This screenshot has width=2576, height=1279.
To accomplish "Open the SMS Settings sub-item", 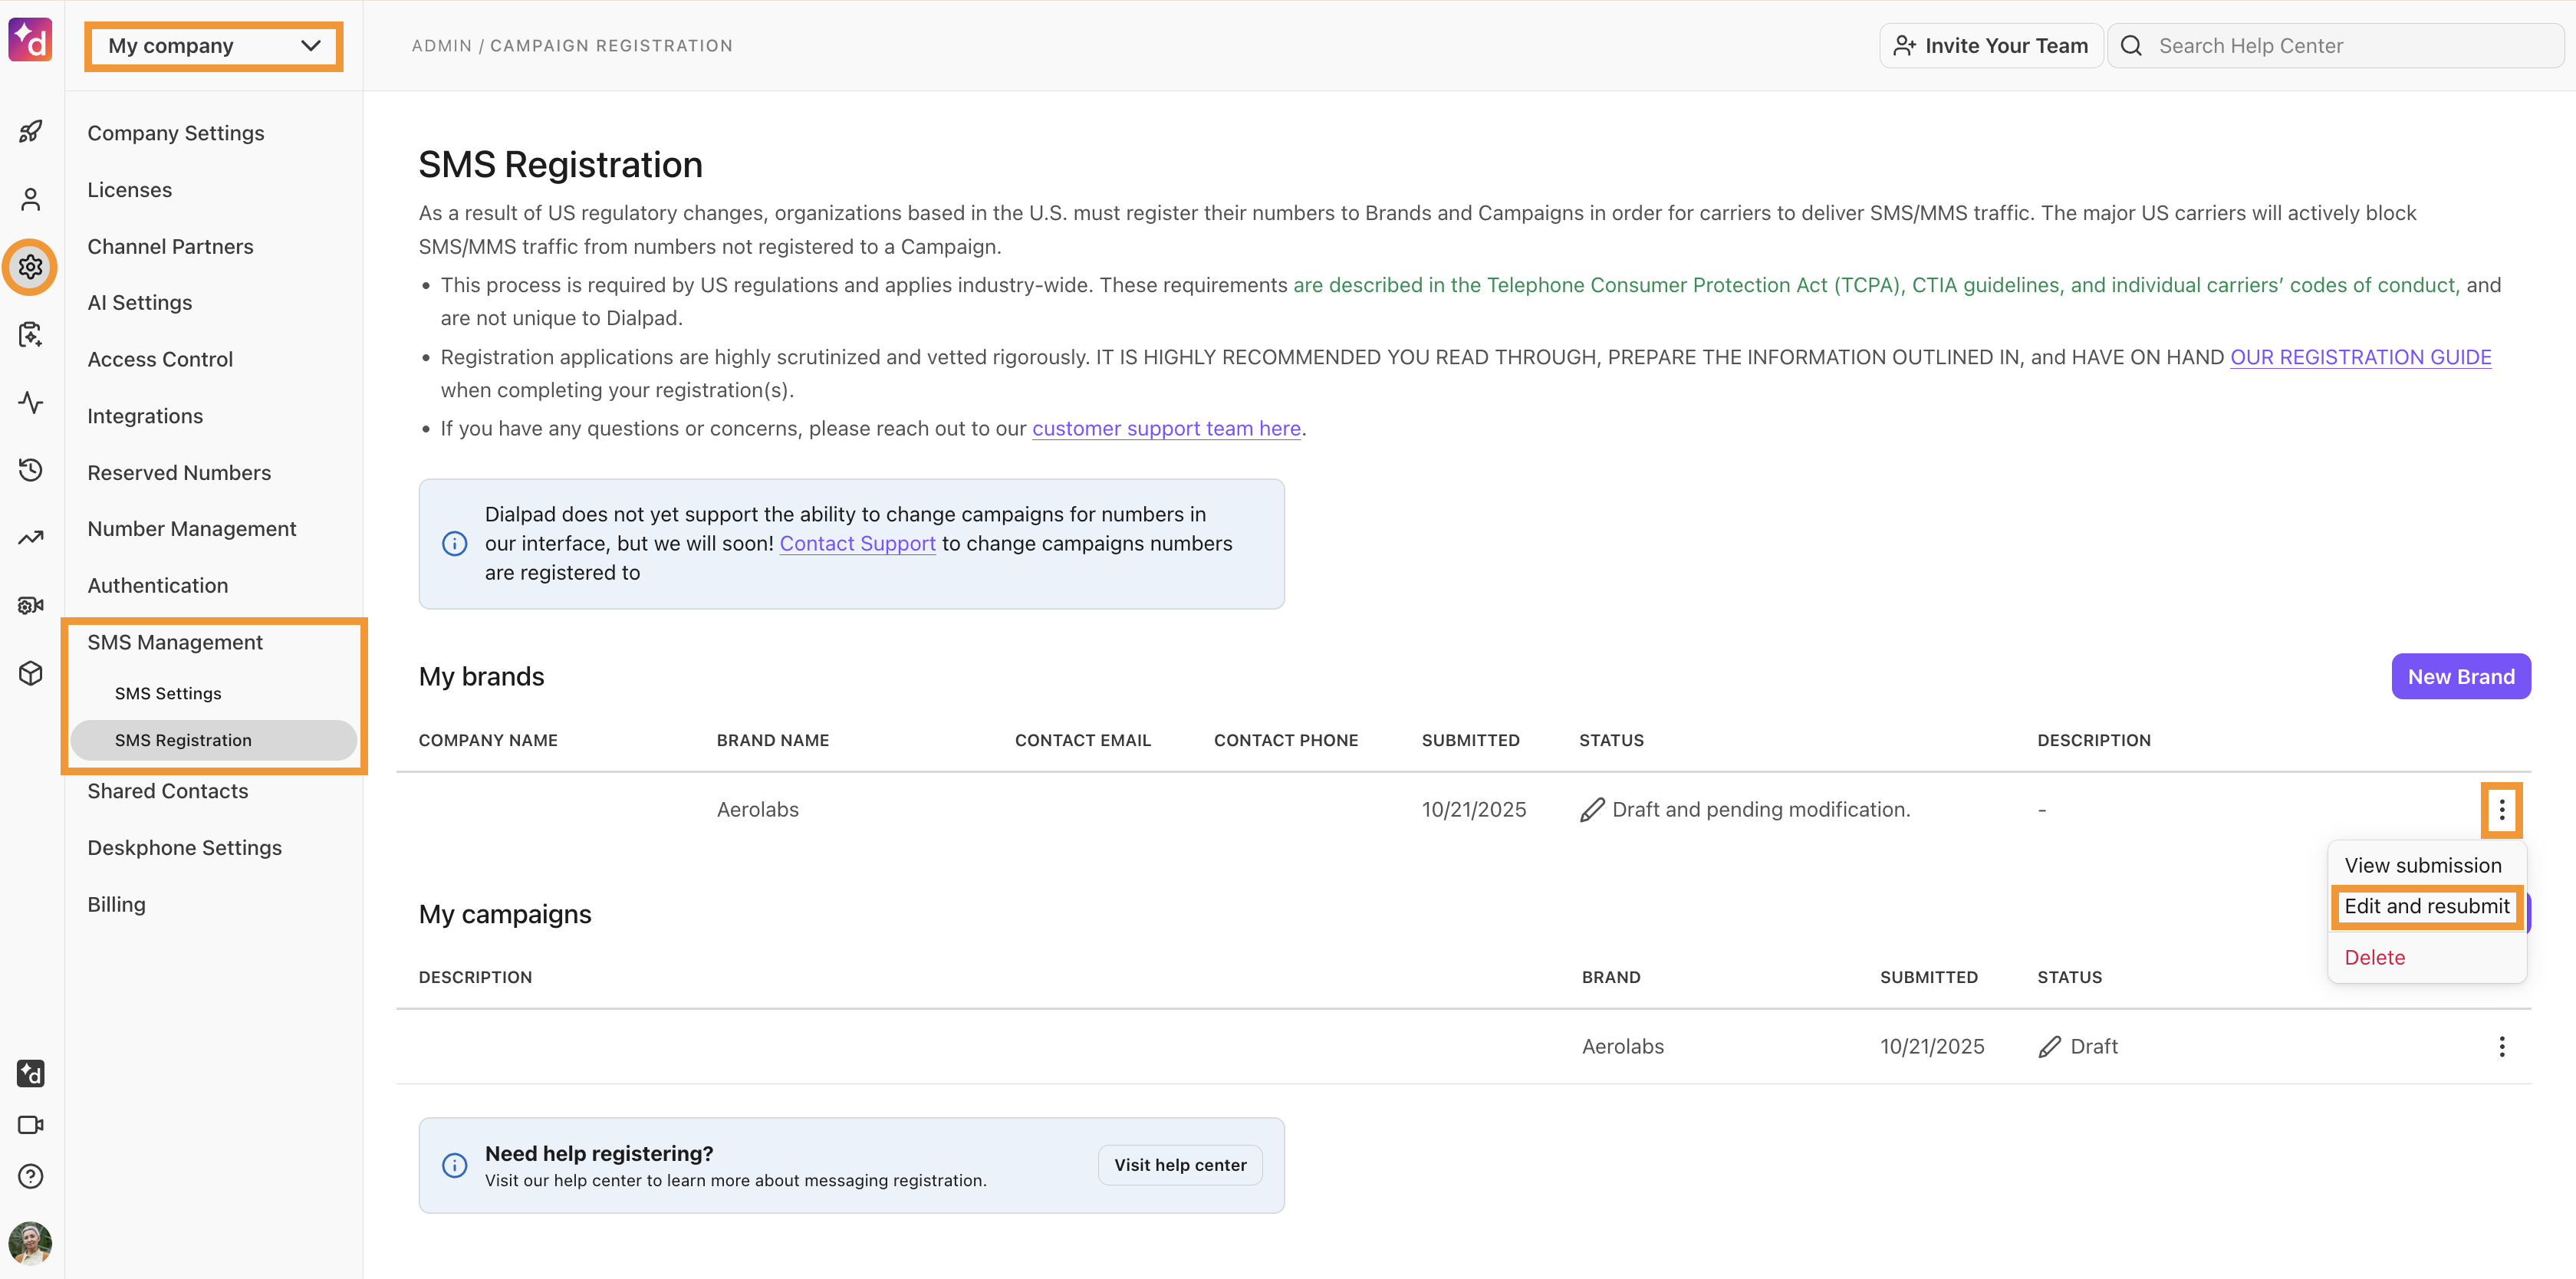I will click(x=168, y=693).
